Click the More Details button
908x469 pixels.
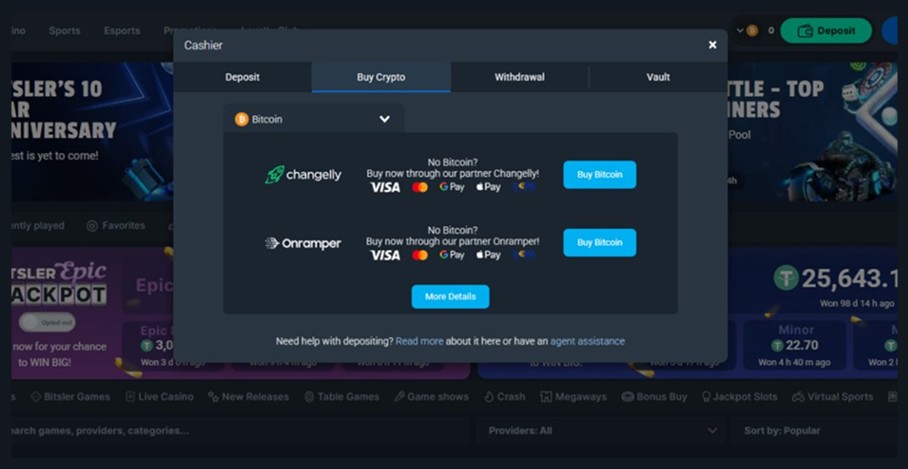tap(450, 297)
